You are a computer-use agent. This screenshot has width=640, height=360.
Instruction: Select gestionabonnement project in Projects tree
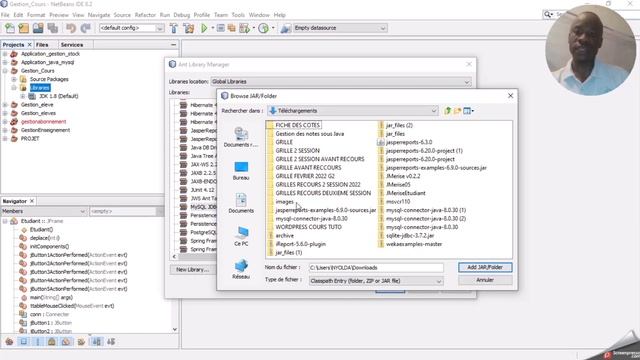point(43,122)
